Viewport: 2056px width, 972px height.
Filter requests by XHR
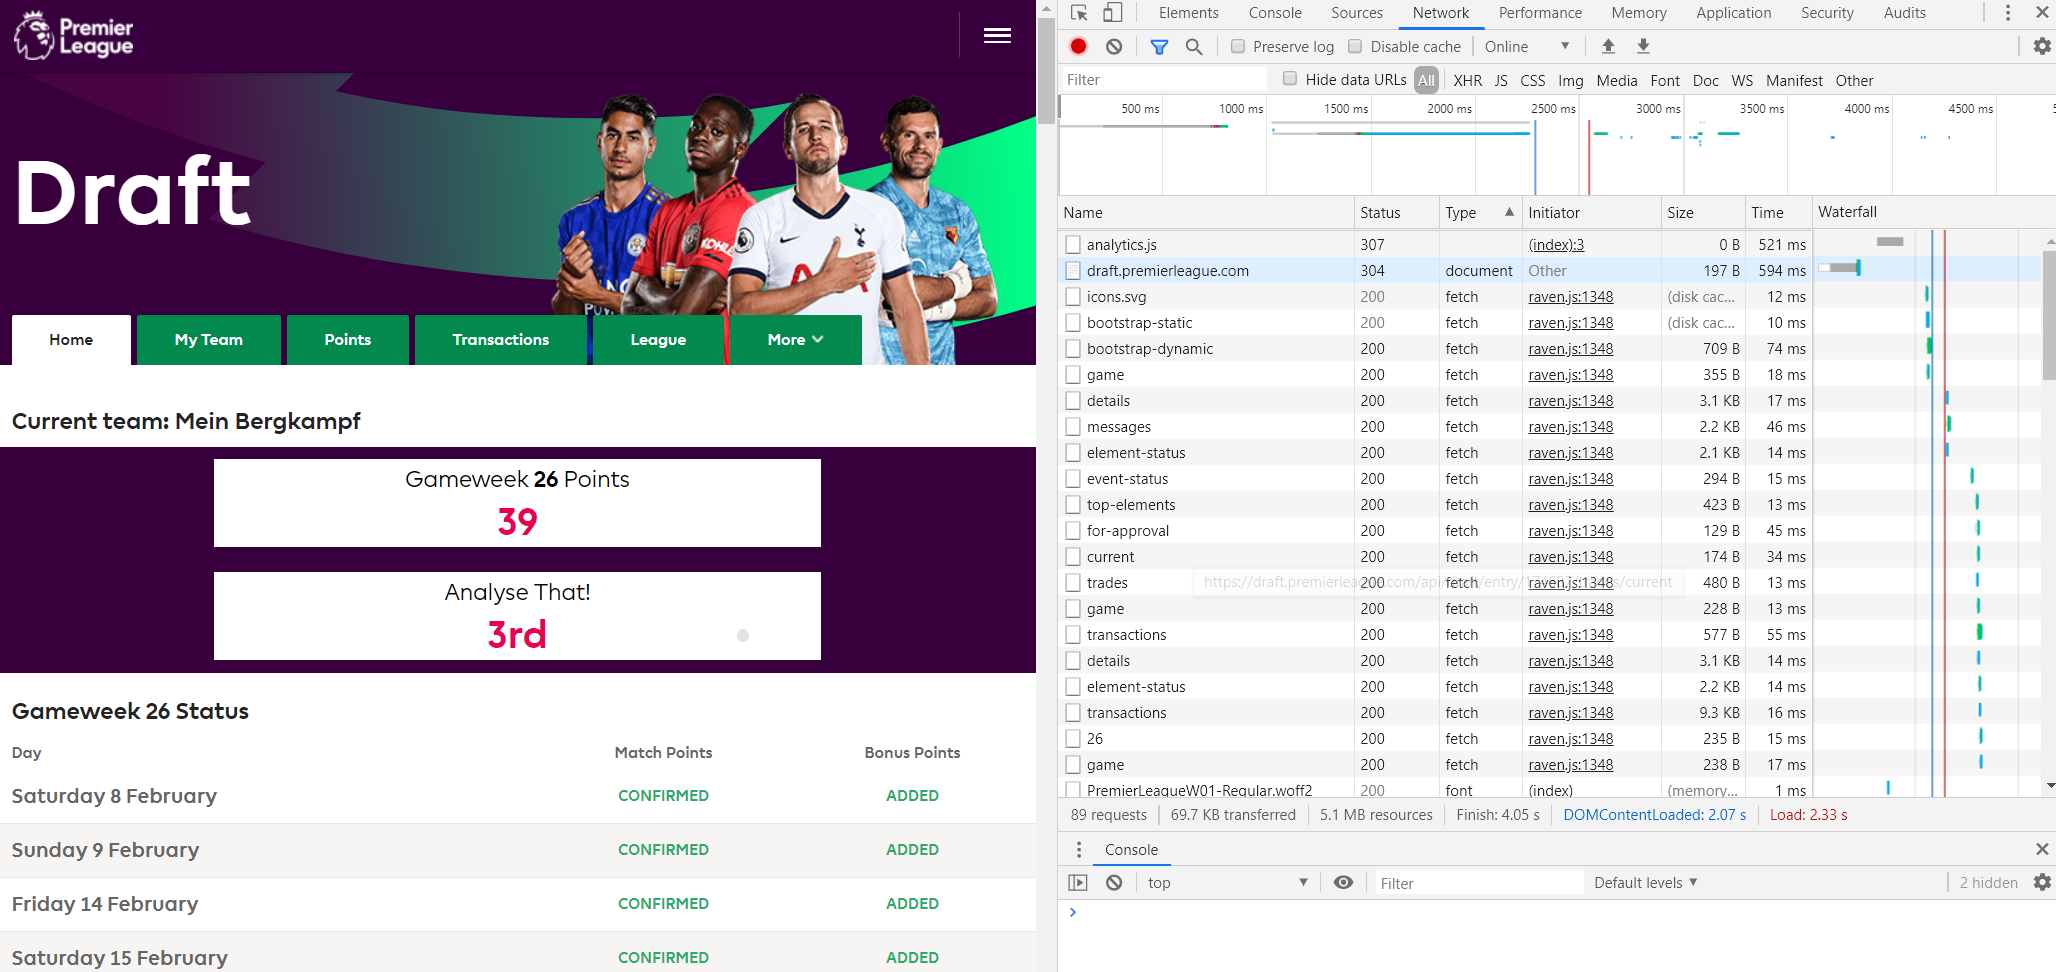tap(1467, 80)
